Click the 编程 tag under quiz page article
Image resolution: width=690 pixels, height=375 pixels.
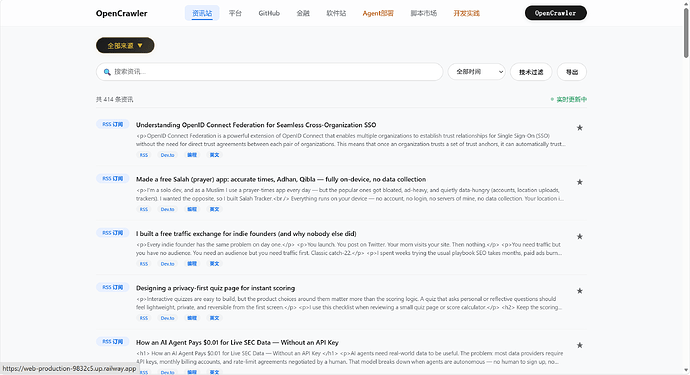click(192, 318)
